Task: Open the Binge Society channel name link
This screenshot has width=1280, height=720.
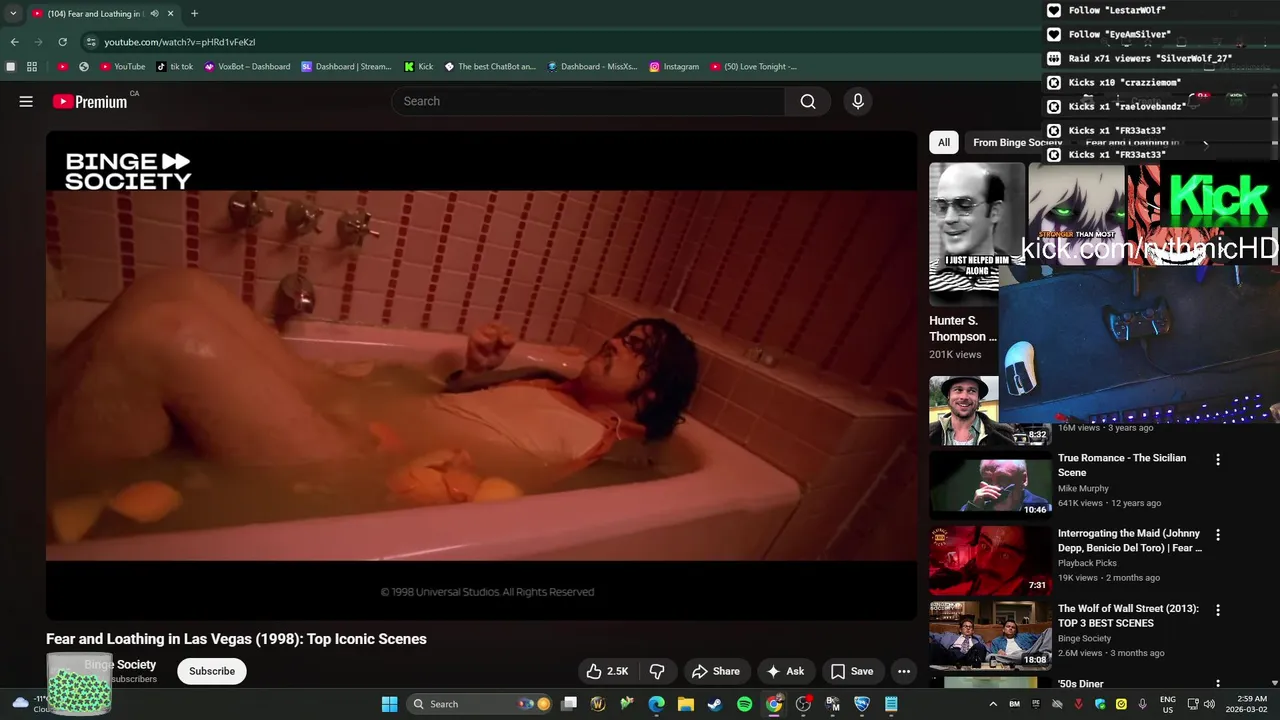Action: click(120, 664)
